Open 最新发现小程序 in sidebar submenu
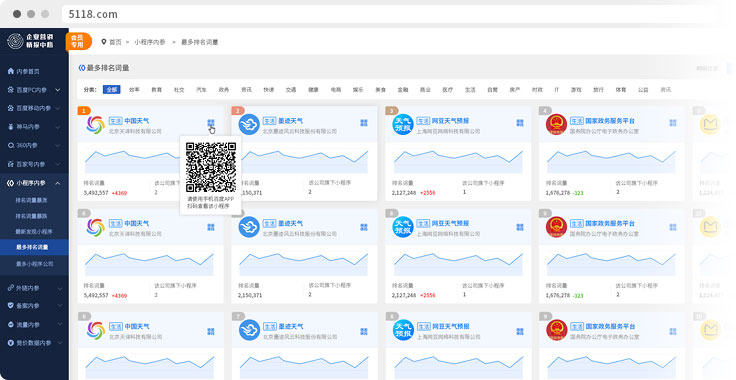This screenshot has height=380, width=736. tap(34, 232)
